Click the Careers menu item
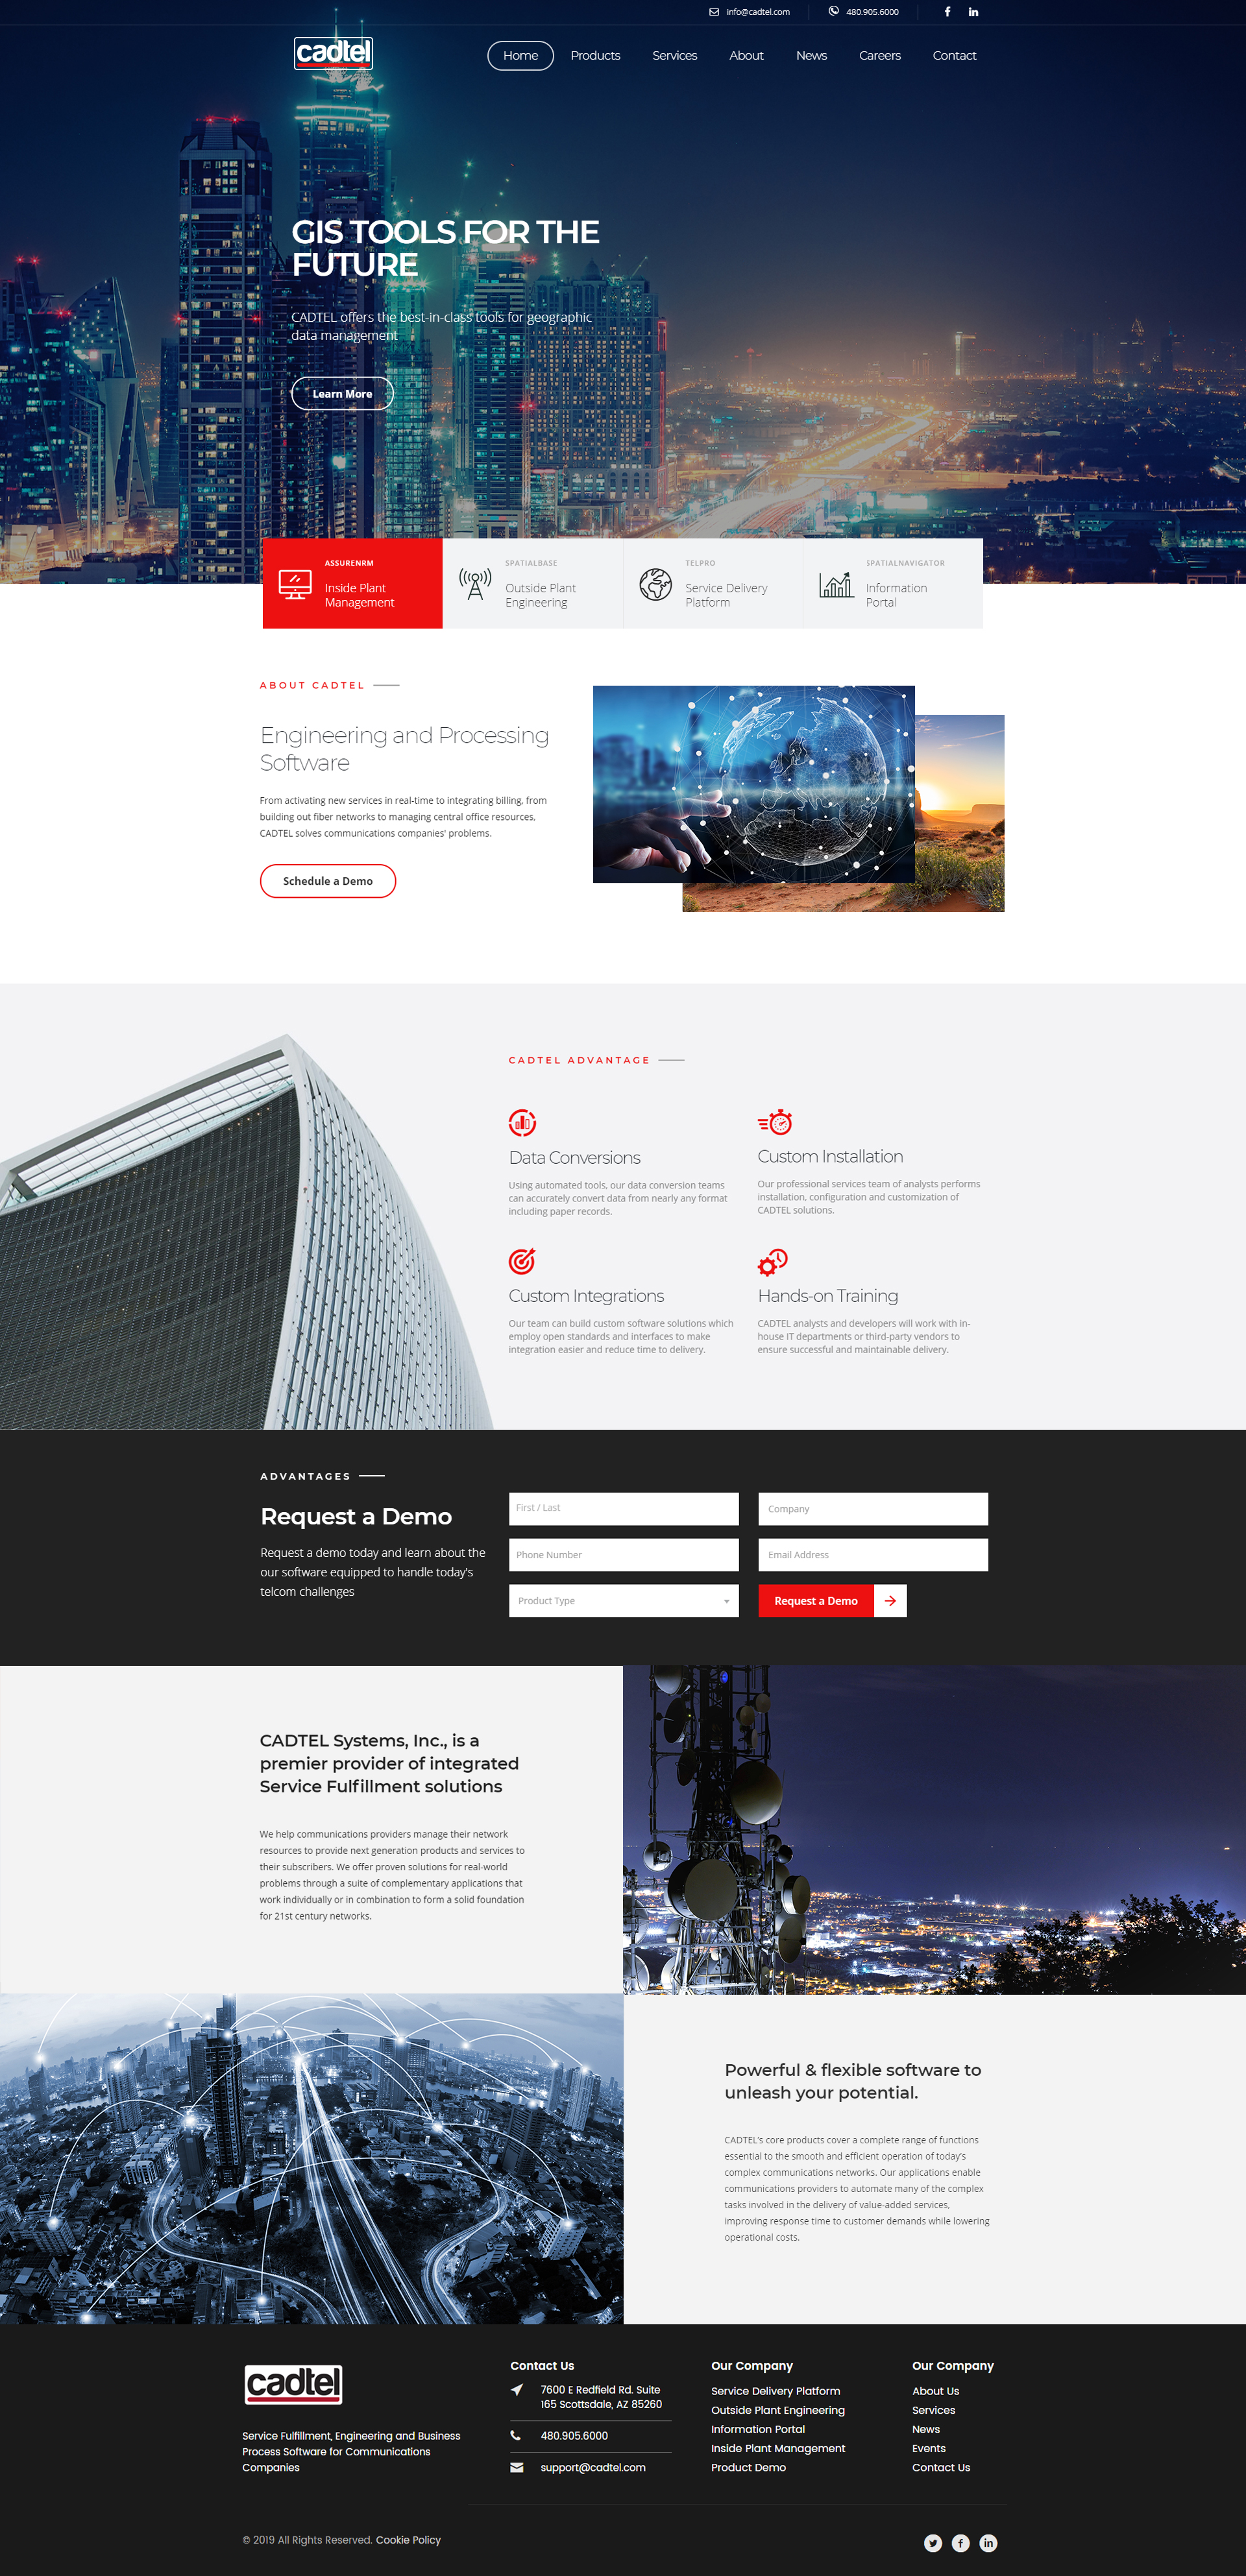Viewport: 1246px width, 2576px height. tap(879, 54)
